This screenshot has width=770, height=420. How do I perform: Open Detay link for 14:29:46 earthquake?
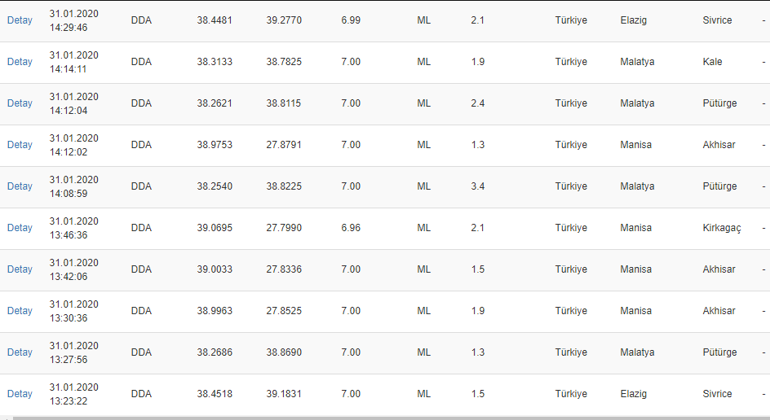(x=20, y=21)
